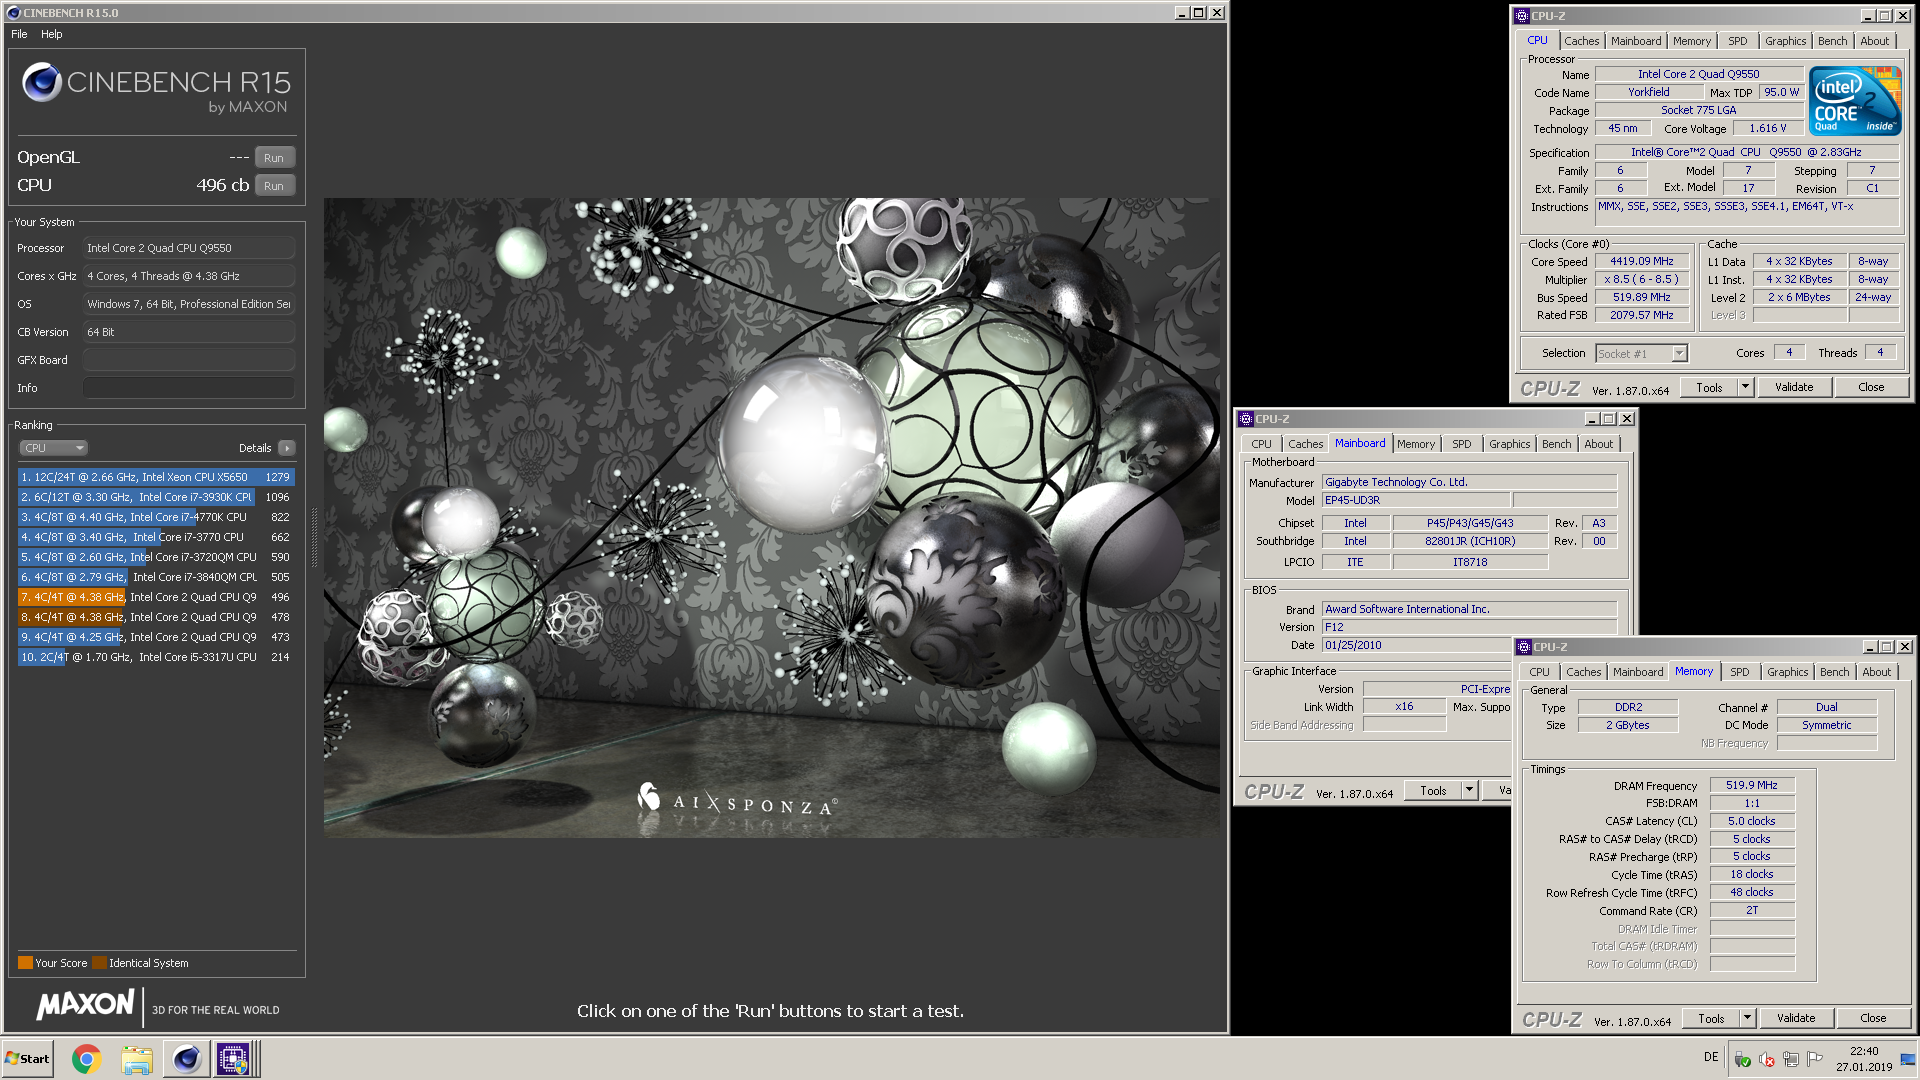Select Bench tab in Mainboard CPU-Z window
The width and height of the screenshot is (1920, 1080).
click(x=1556, y=444)
